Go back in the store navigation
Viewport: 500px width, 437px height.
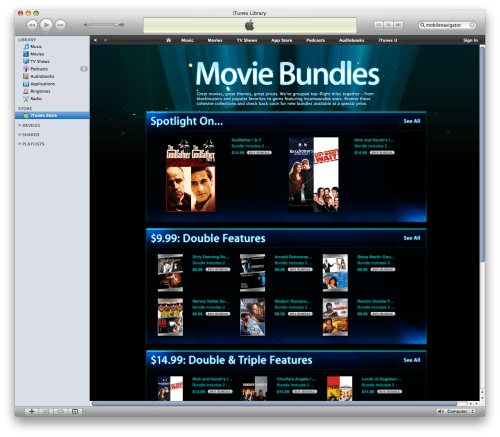tap(95, 40)
